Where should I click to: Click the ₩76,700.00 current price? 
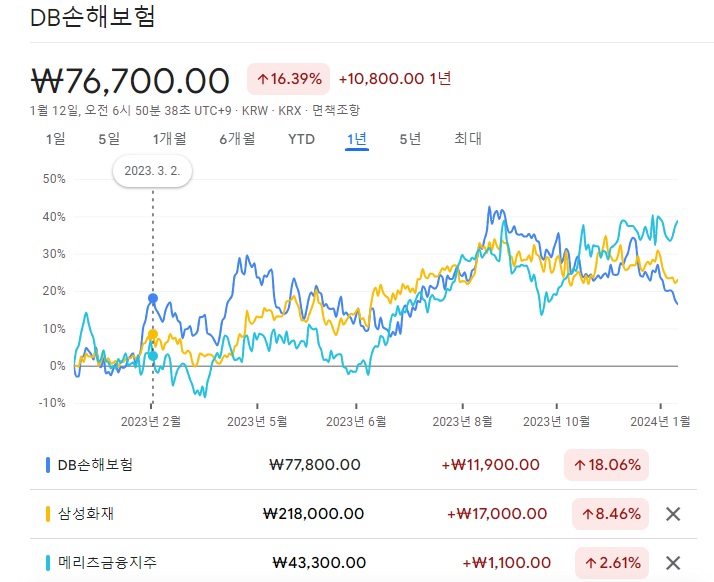[x=130, y=81]
